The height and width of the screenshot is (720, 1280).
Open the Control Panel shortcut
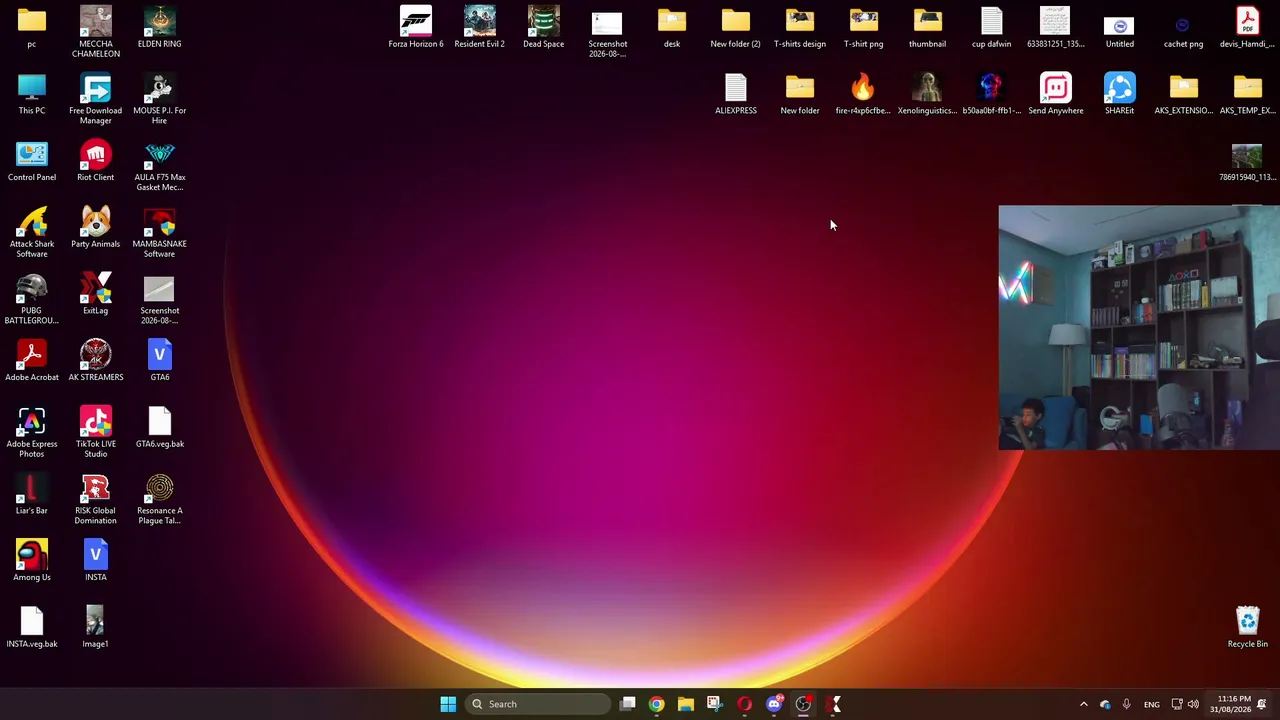[32, 162]
